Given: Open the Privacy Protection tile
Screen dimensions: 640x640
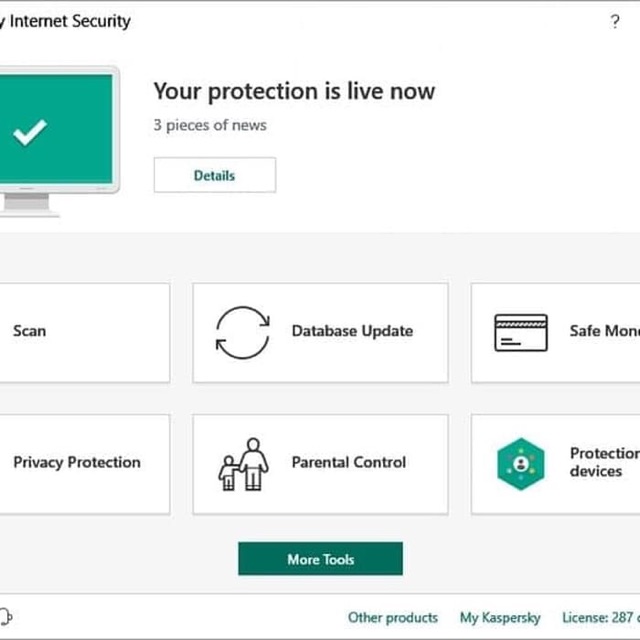Looking at the screenshot, I should click(x=77, y=462).
